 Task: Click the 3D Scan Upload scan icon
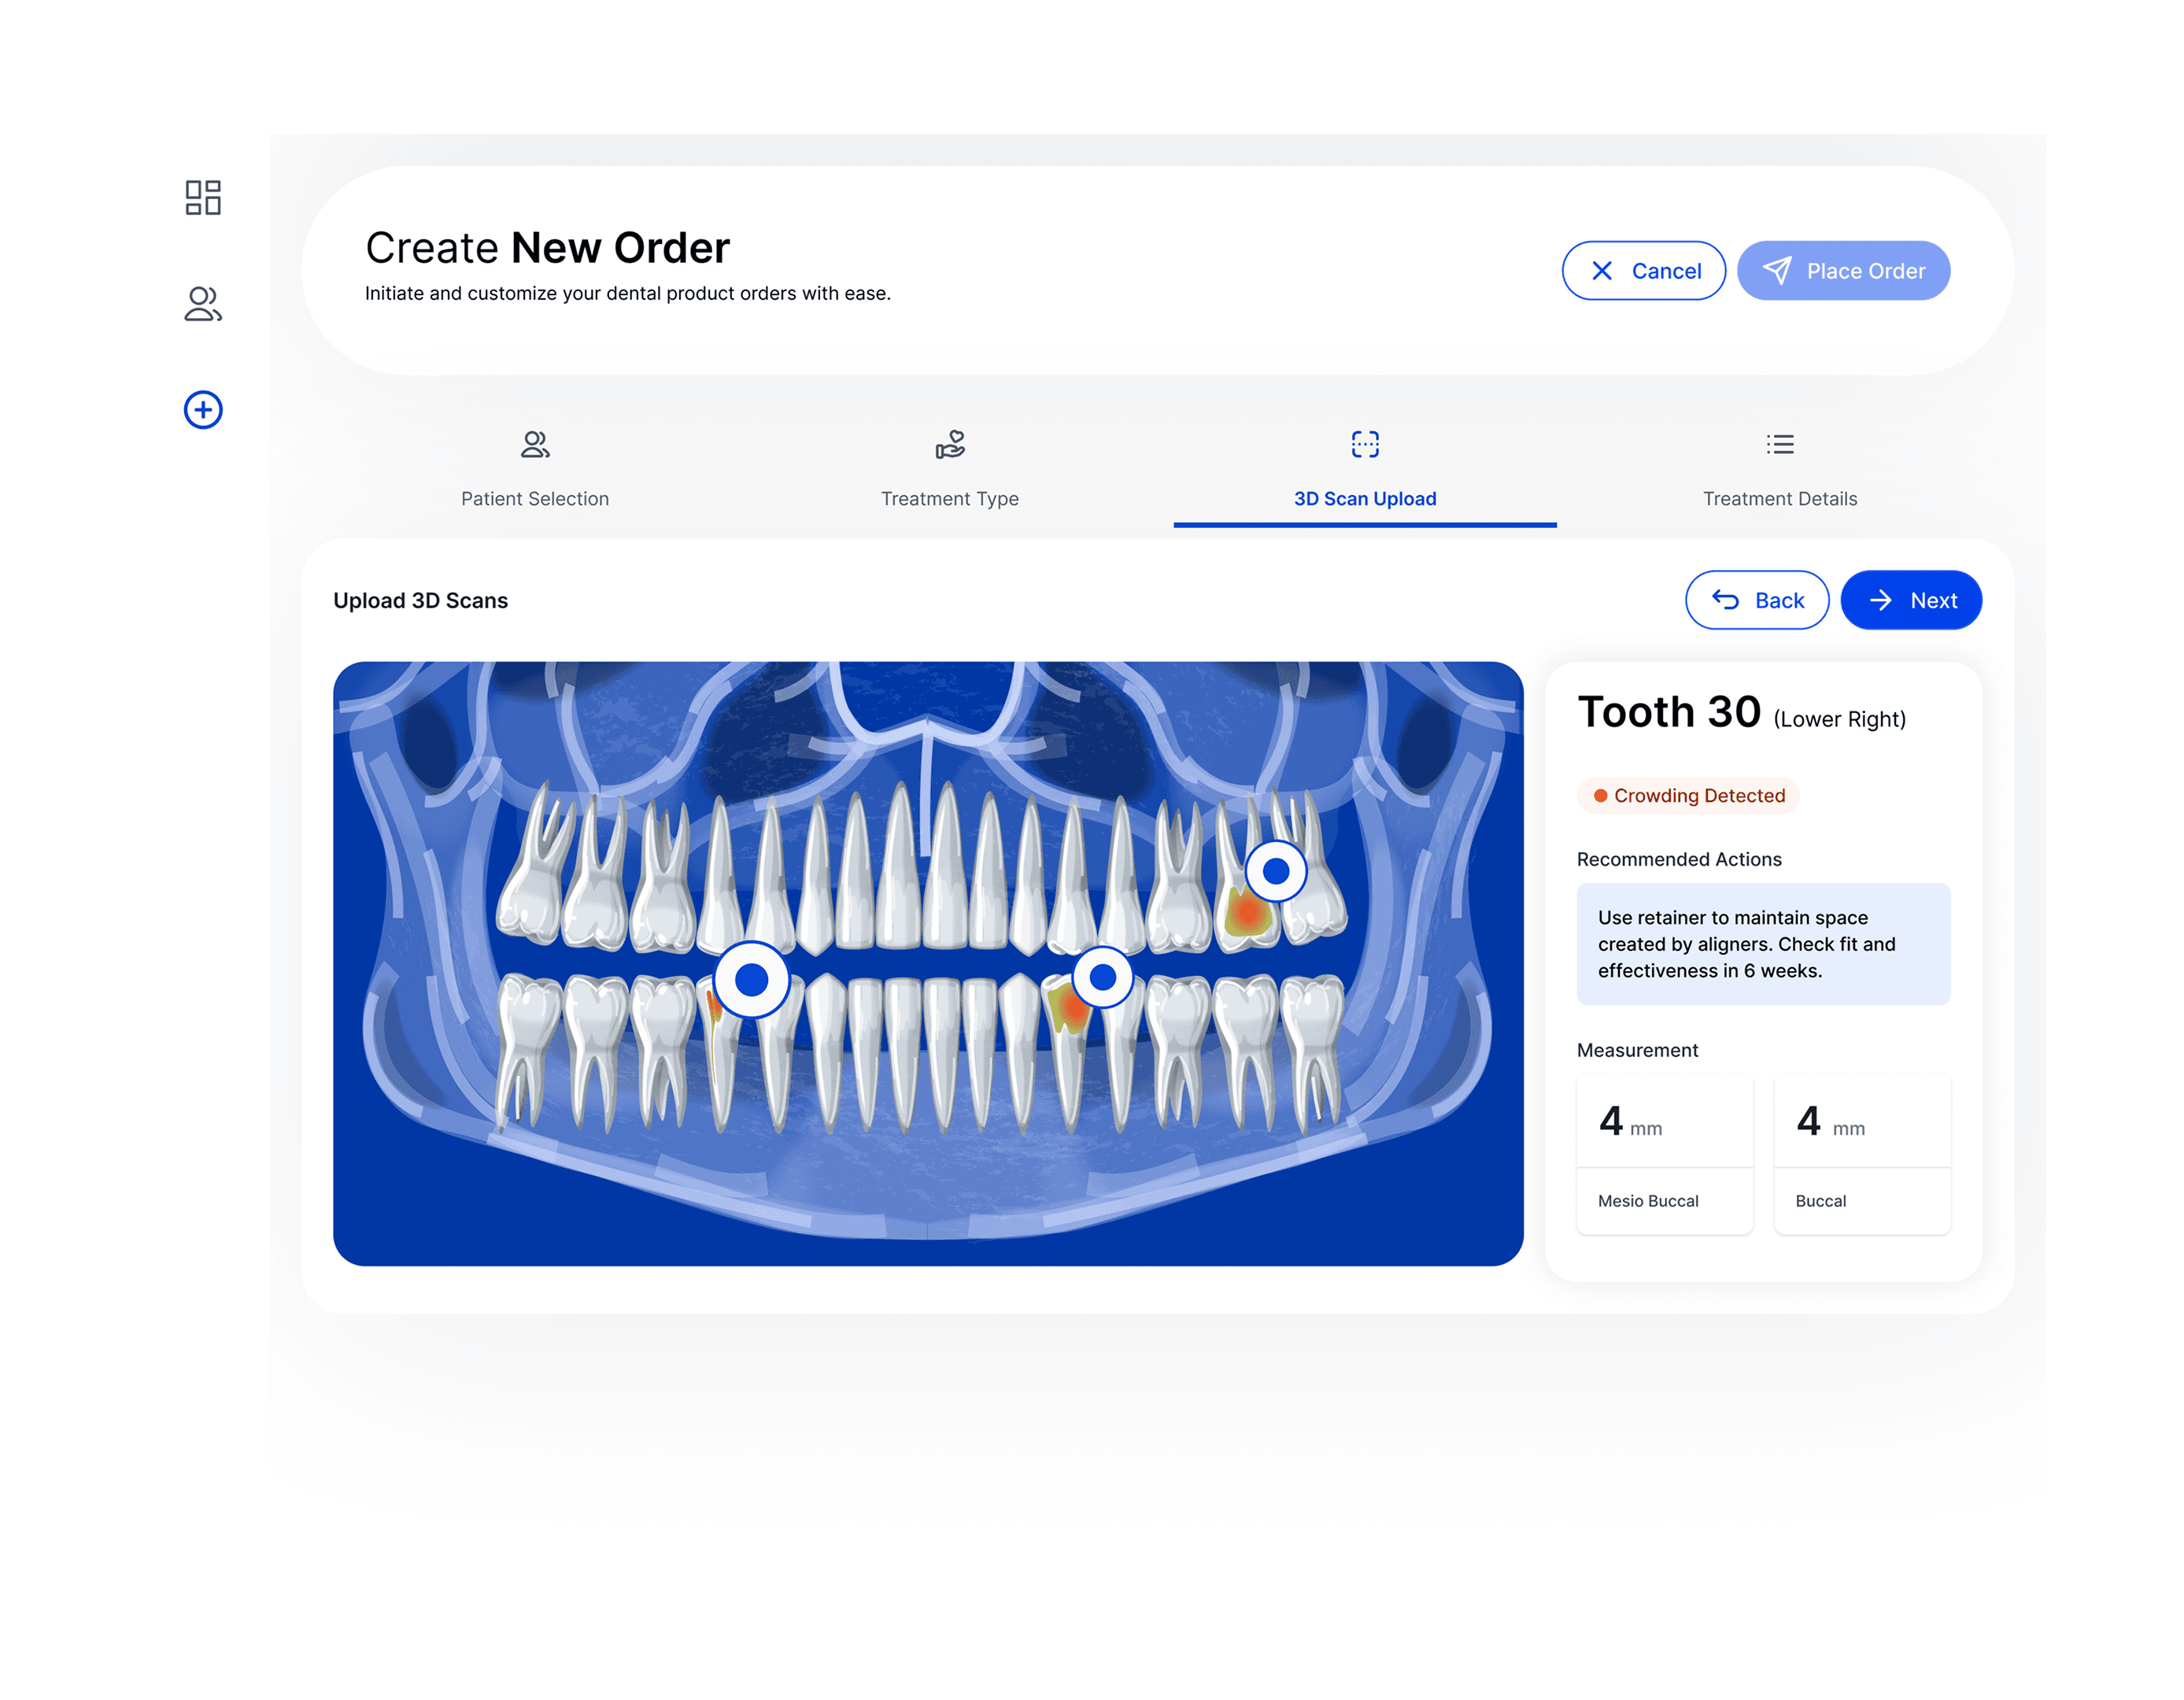point(1365,444)
